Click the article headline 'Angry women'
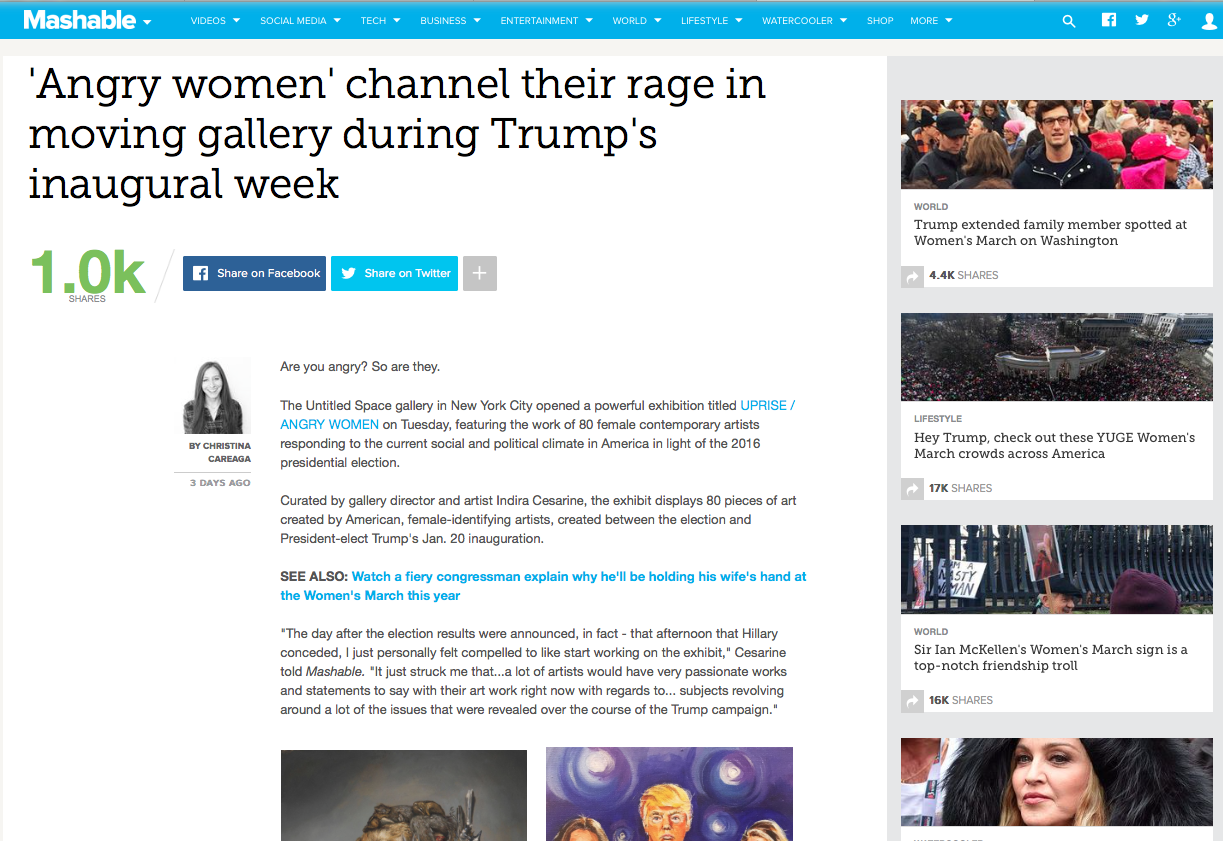This screenshot has width=1223, height=841. [x=397, y=134]
